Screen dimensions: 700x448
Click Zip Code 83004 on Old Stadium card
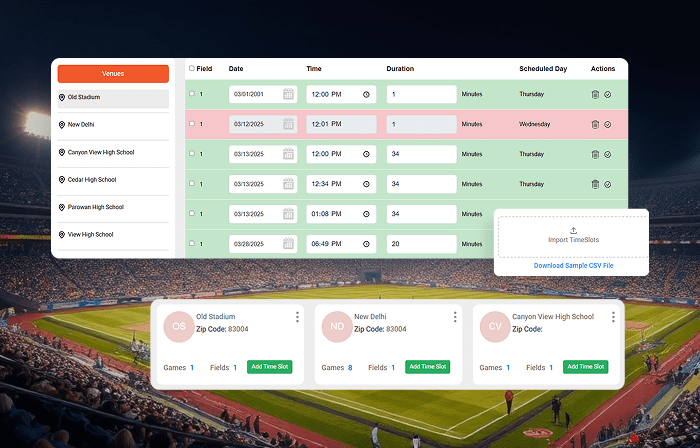pos(222,329)
